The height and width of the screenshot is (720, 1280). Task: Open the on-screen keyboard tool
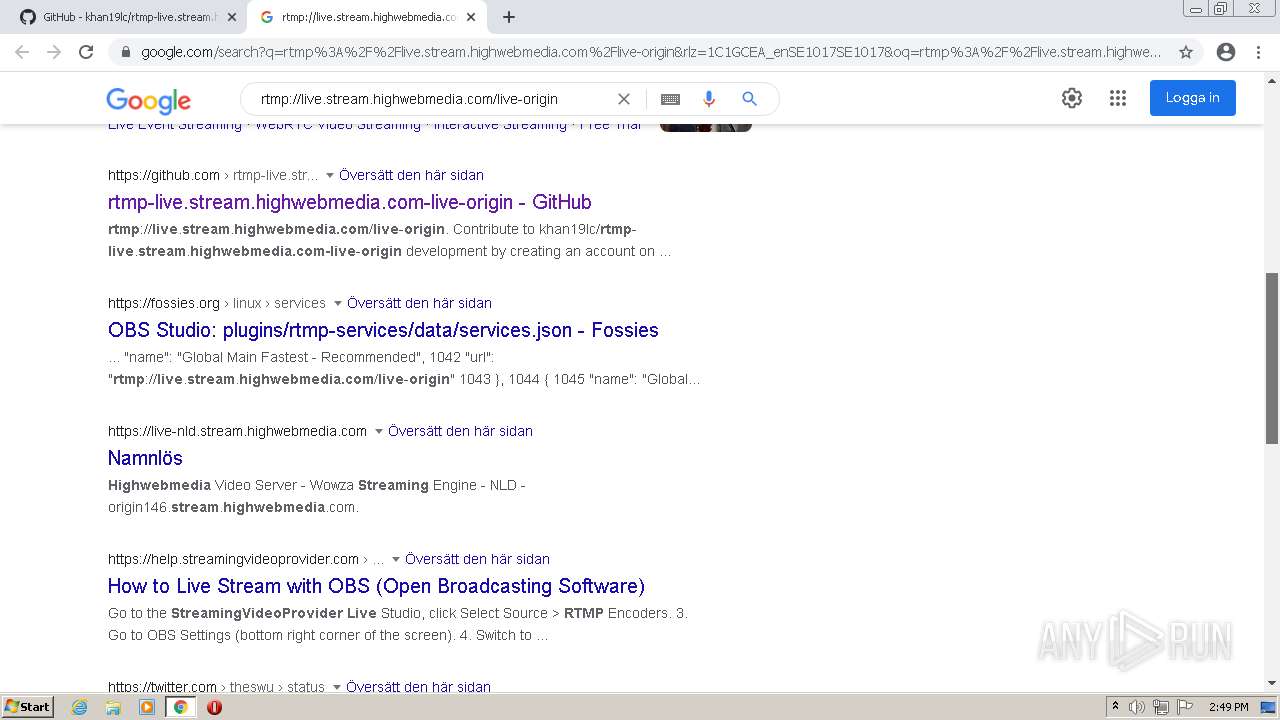pyautogui.click(x=671, y=99)
